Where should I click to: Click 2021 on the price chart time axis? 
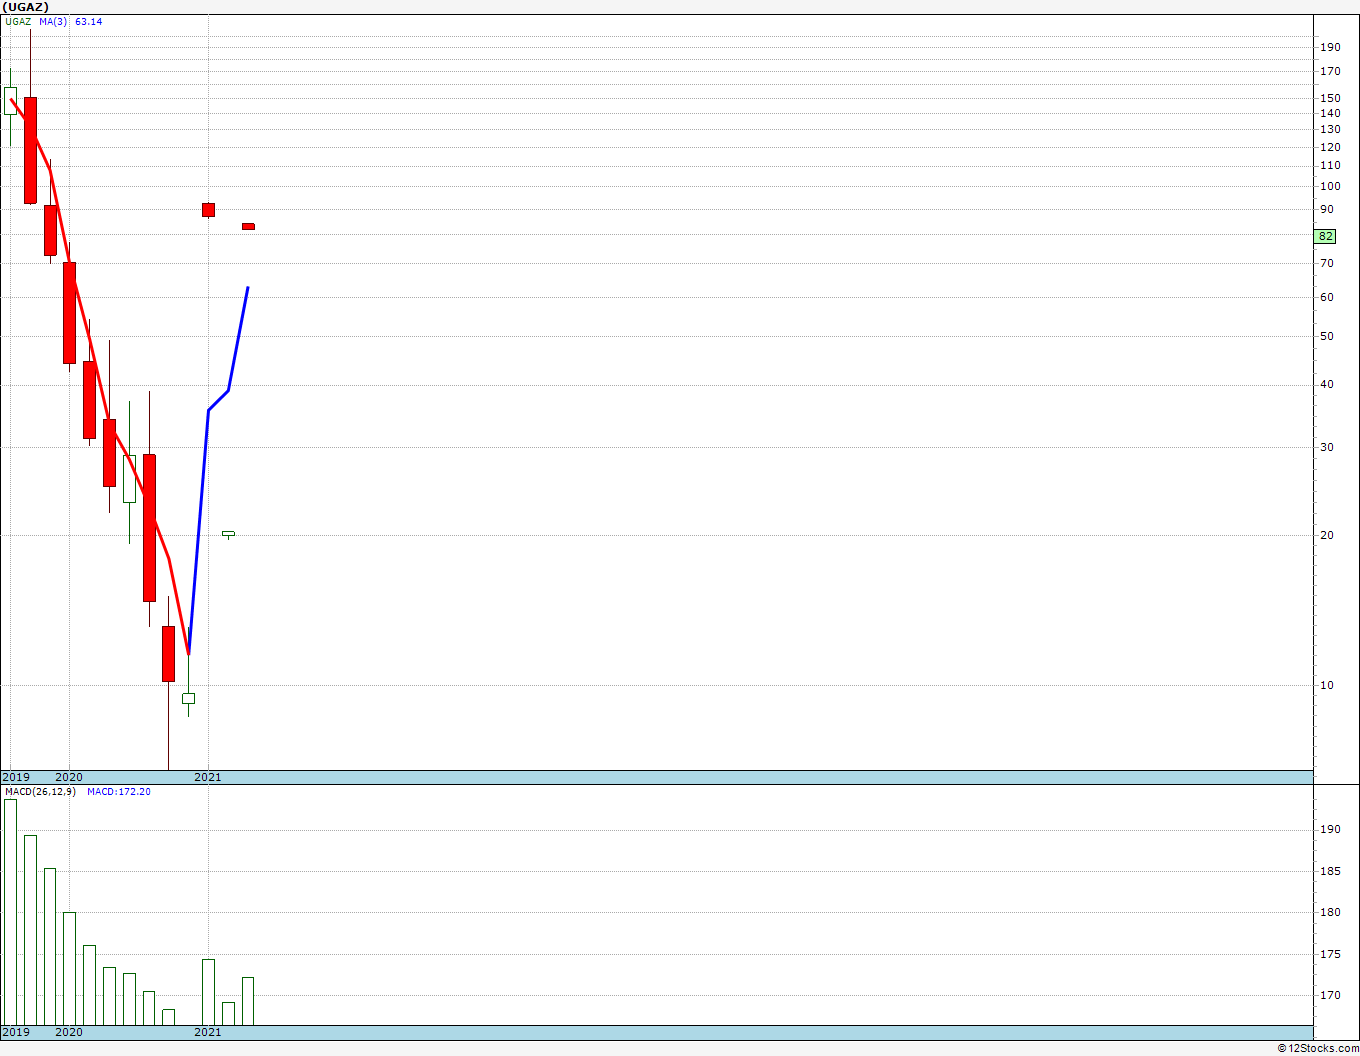click(x=208, y=777)
